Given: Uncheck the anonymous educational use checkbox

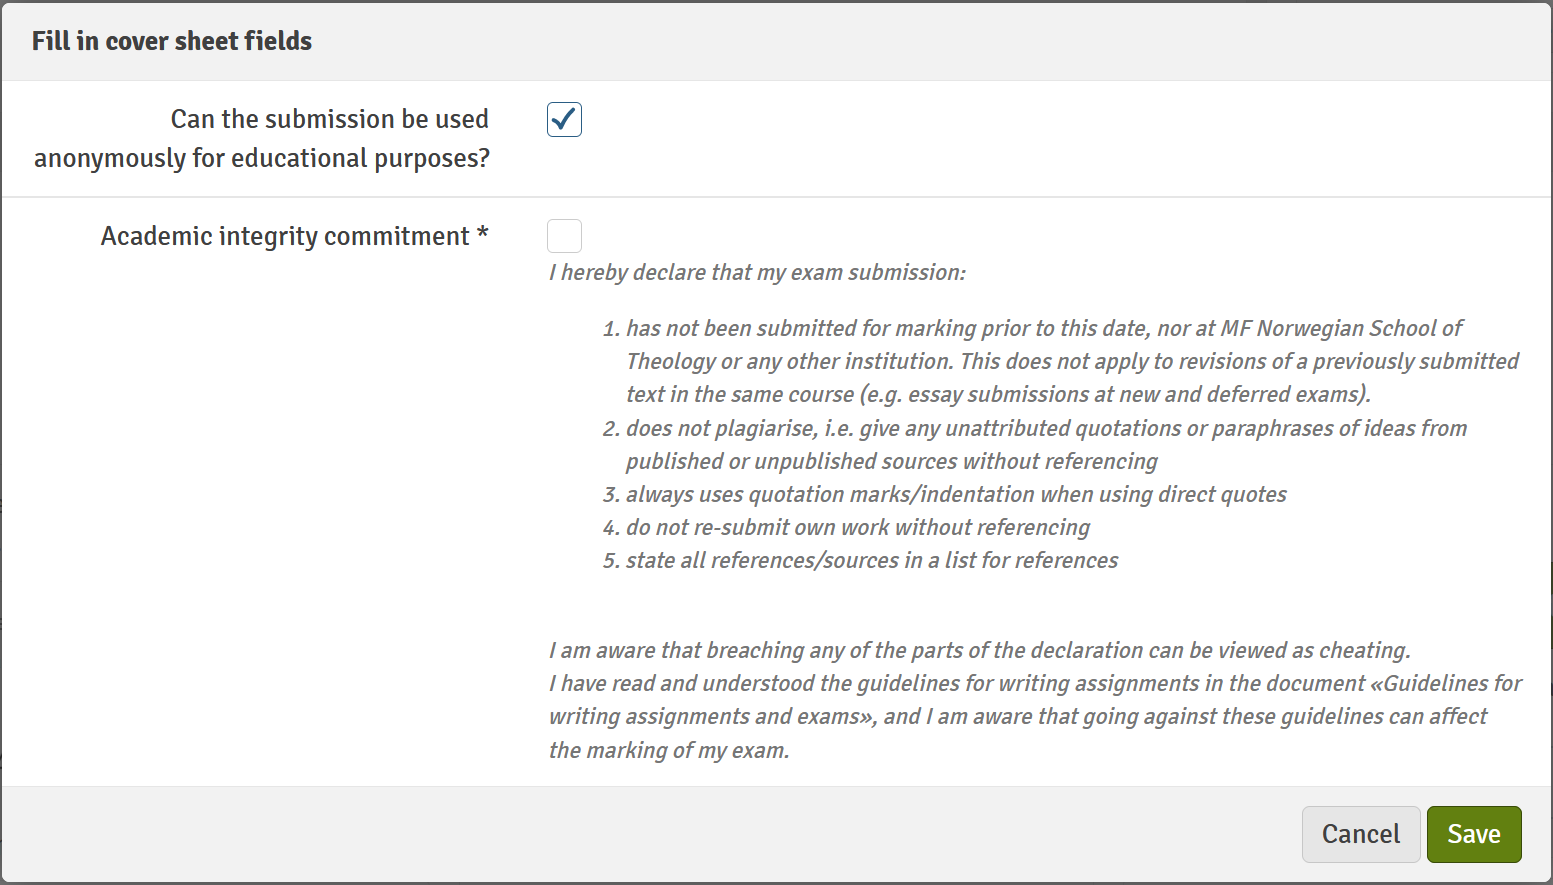Looking at the screenshot, I should (564, 120).
